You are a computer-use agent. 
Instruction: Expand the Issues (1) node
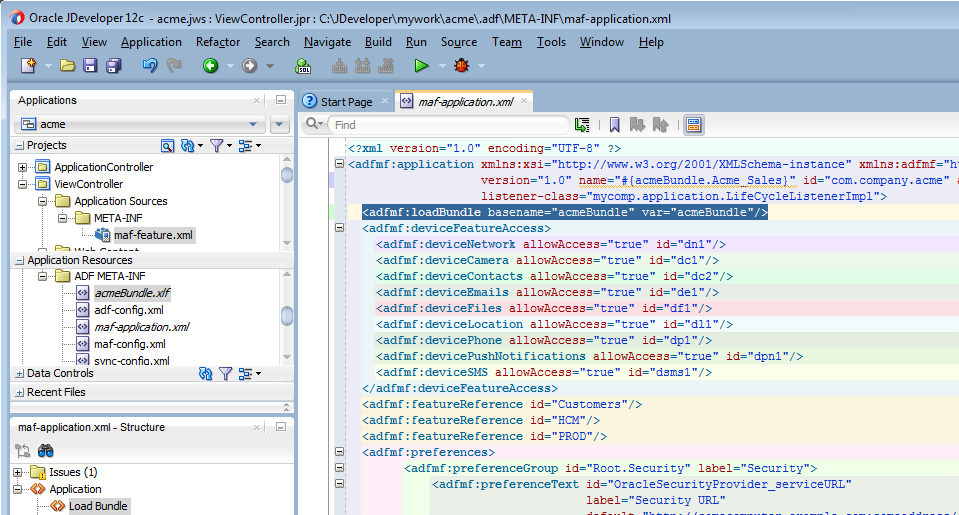click(18, 472)
